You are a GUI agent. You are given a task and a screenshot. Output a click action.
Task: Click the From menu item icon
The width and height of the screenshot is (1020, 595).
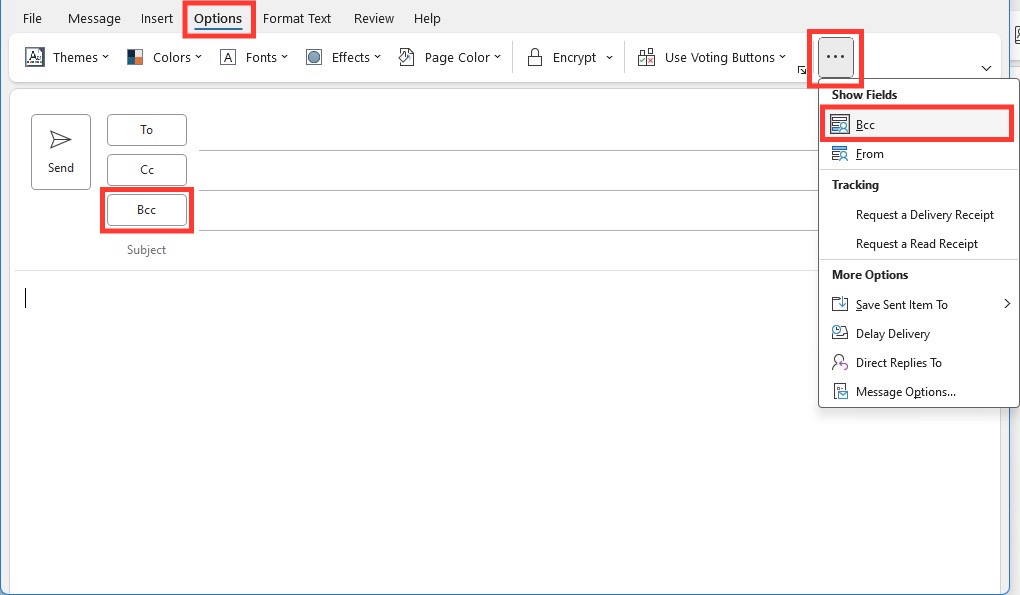(840, 154)
